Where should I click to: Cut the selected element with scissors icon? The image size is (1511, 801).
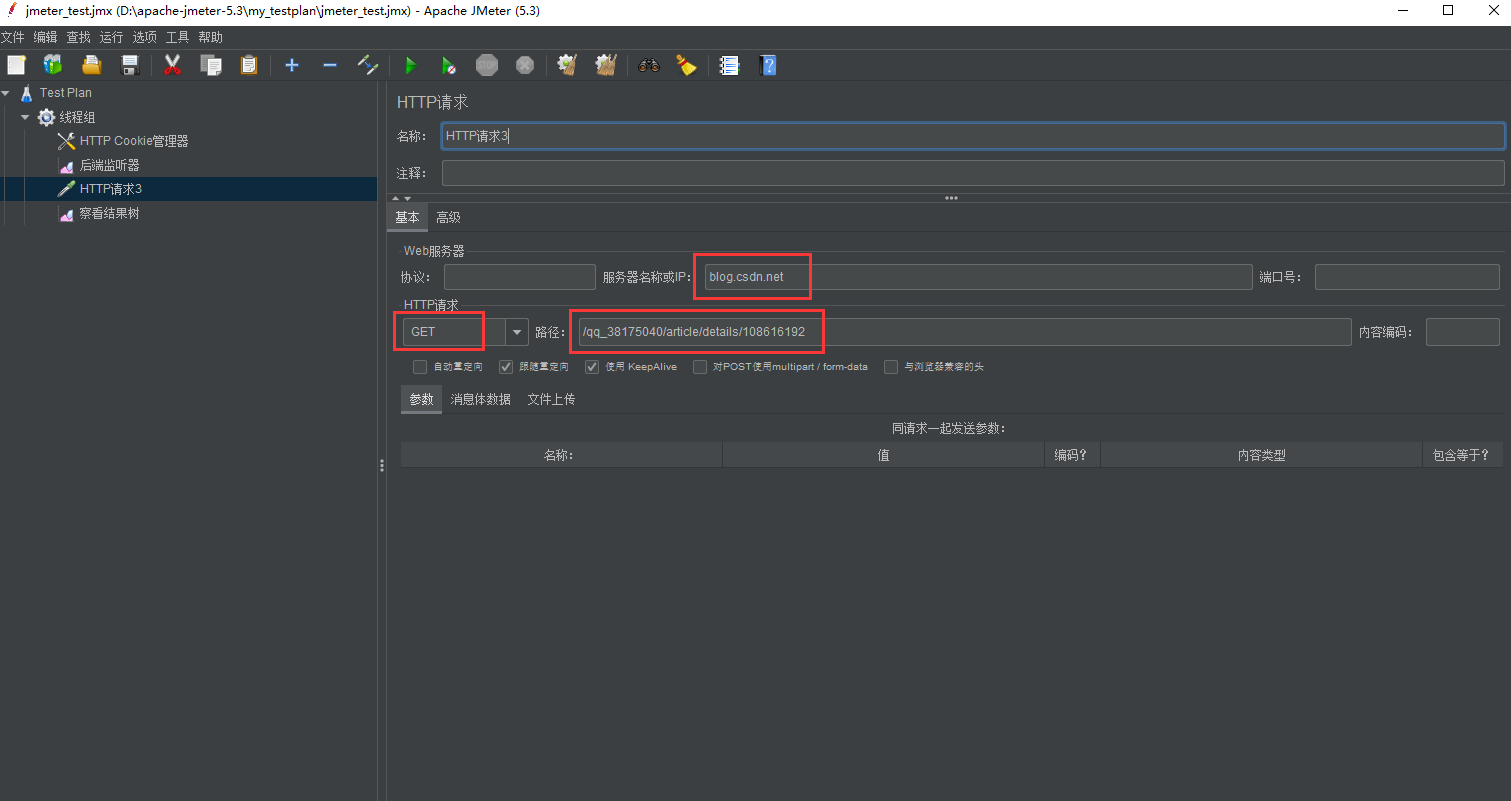pos(172,65)
